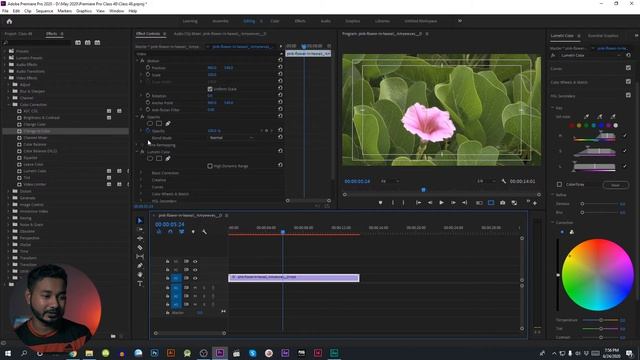
Task: Open Program monitor settings wrench
Action: pos(504,181)
